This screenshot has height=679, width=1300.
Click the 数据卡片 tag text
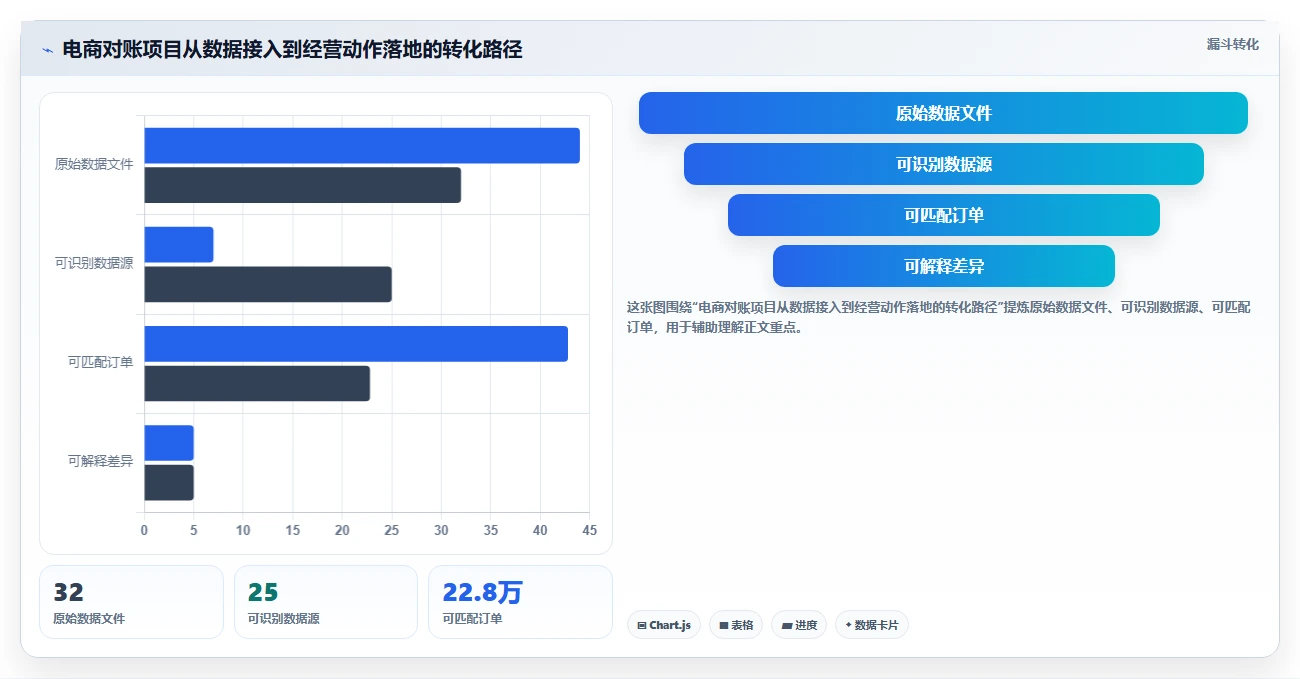click(x=877, y=626)
